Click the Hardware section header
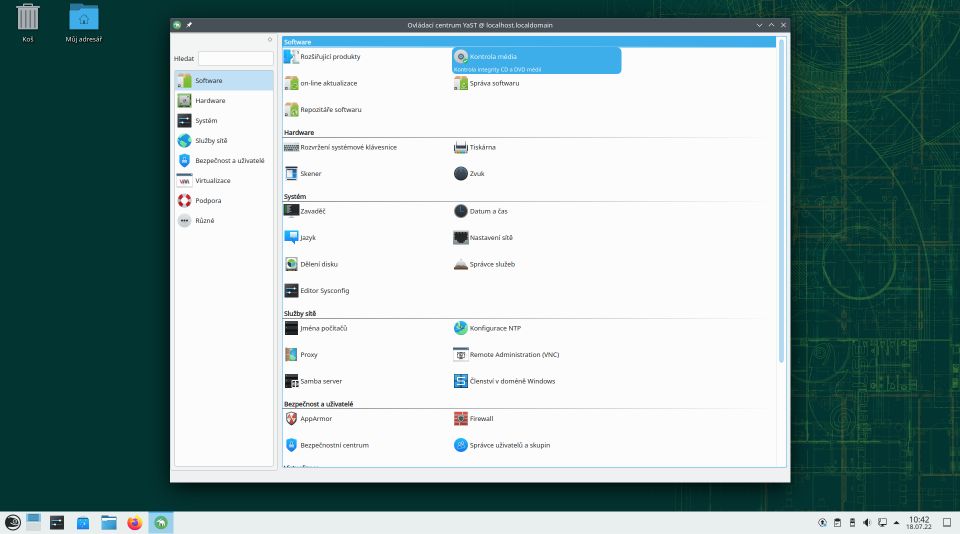Image resolution: width=960 pixels, height=534 pixels. (299, 133)
